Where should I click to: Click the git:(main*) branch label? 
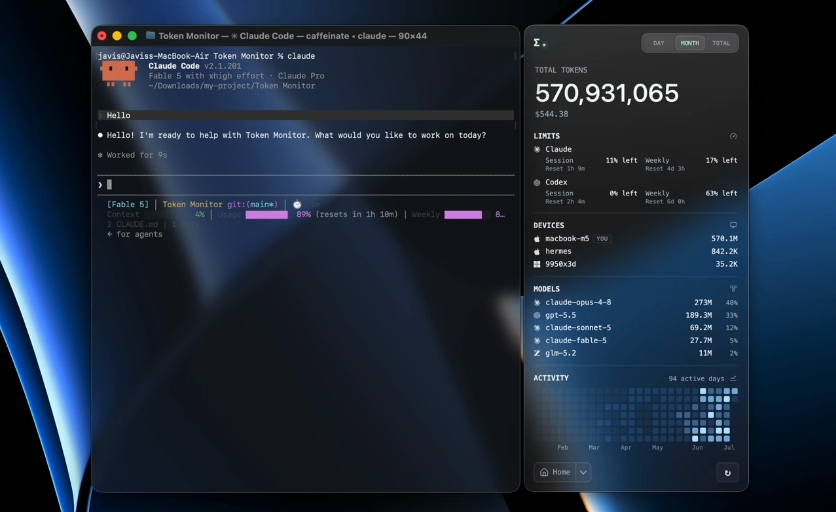(x=252, y=204)
